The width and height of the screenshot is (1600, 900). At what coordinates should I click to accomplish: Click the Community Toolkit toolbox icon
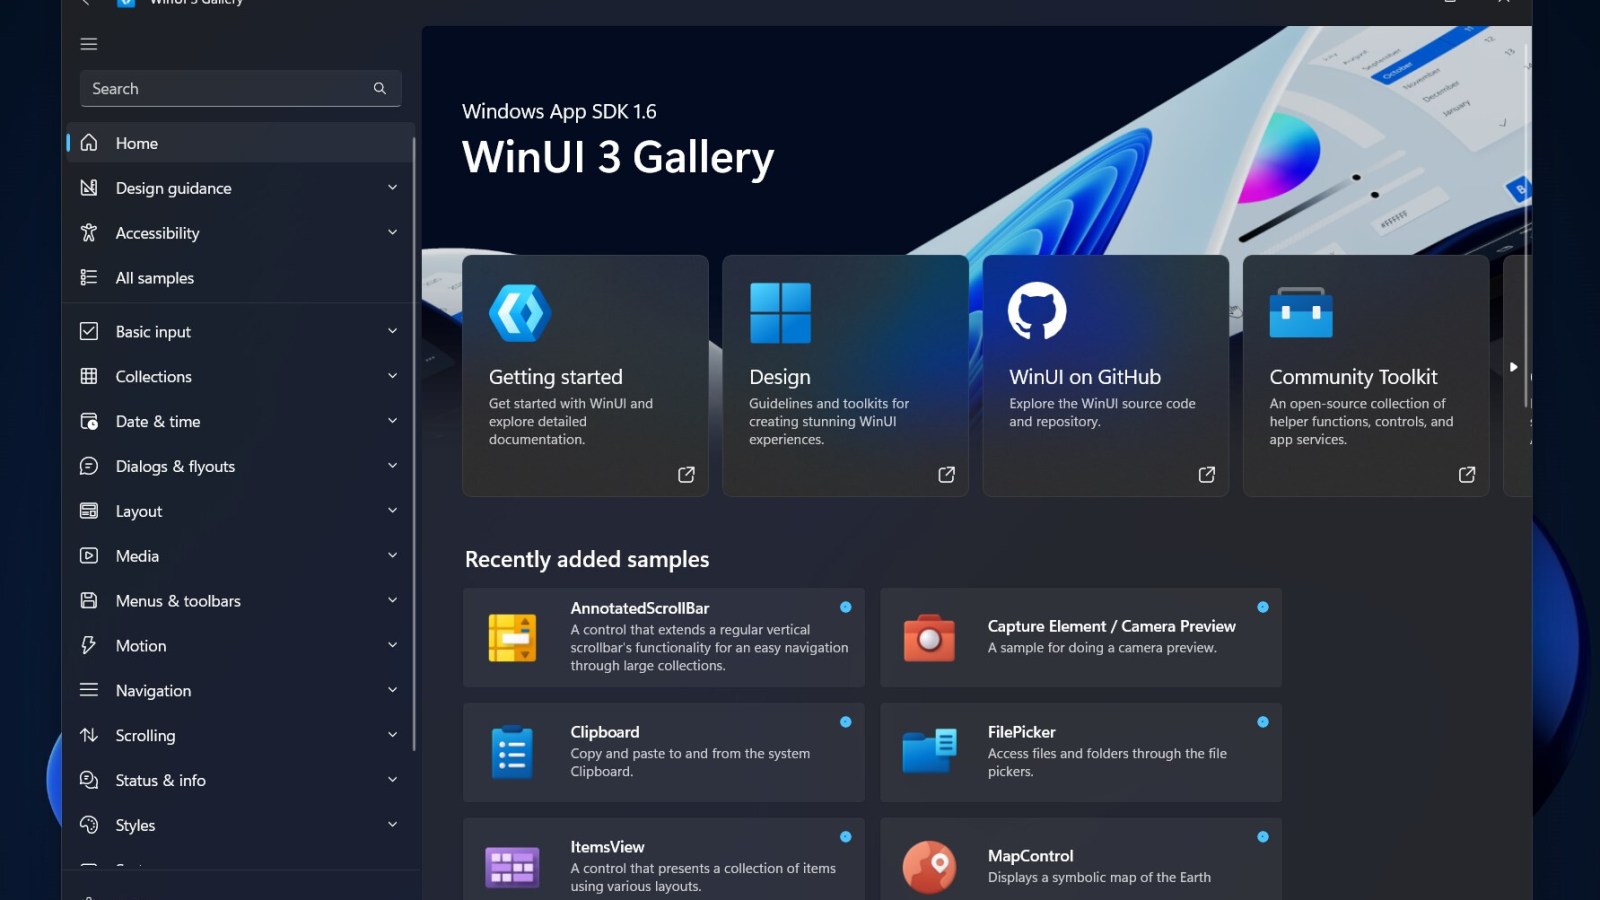[x=1300, y=313]
